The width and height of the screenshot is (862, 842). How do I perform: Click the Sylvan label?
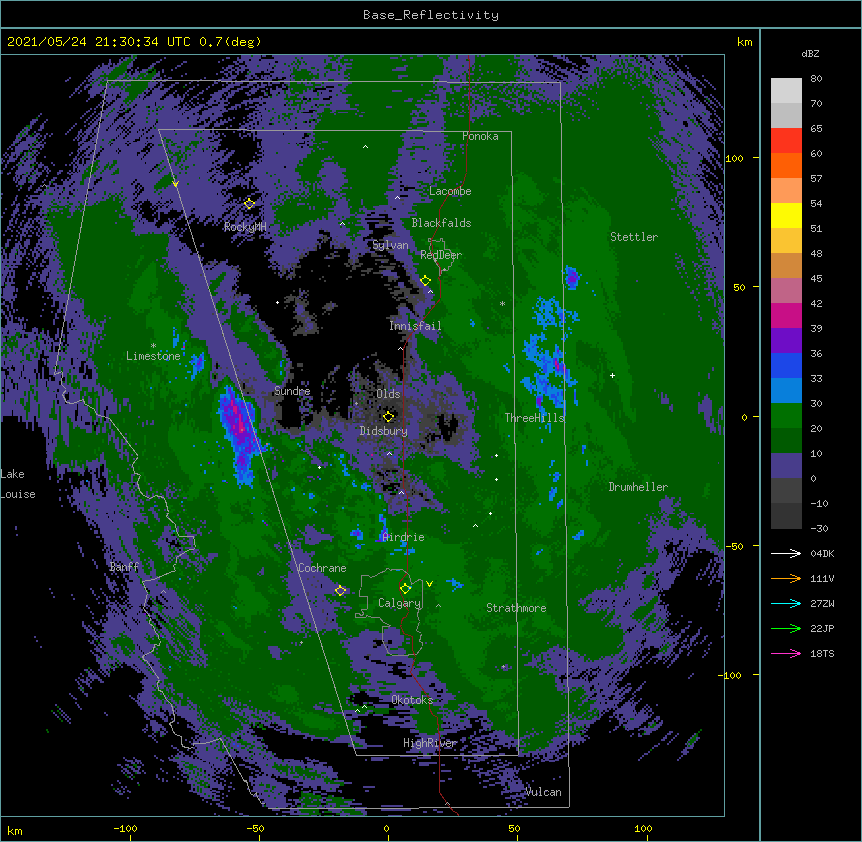coord(390,246)
